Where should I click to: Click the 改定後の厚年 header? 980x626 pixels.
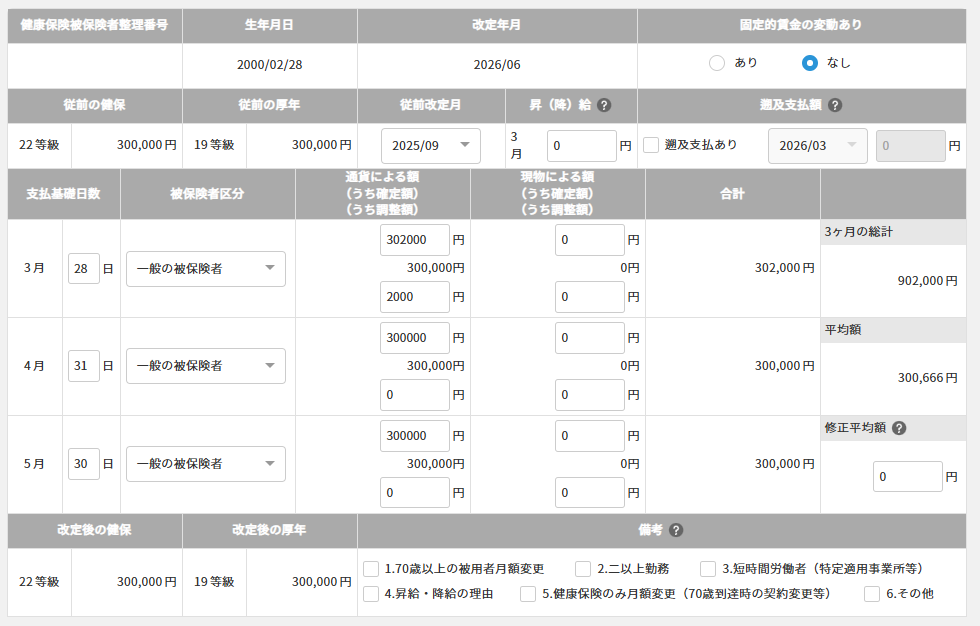[x=269, y=530]
